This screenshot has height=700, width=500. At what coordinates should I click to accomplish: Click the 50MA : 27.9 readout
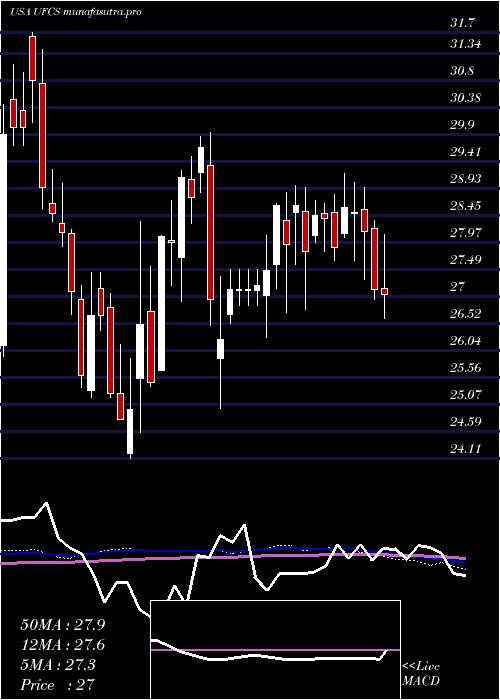62,625
